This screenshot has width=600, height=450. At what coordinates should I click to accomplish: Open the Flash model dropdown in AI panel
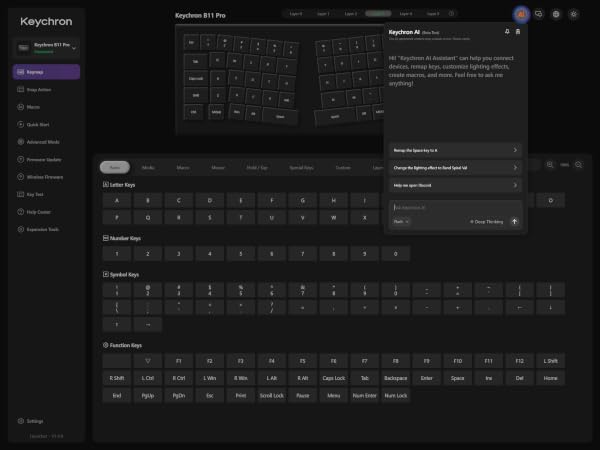pyautogui.click(x=401, y=222)
